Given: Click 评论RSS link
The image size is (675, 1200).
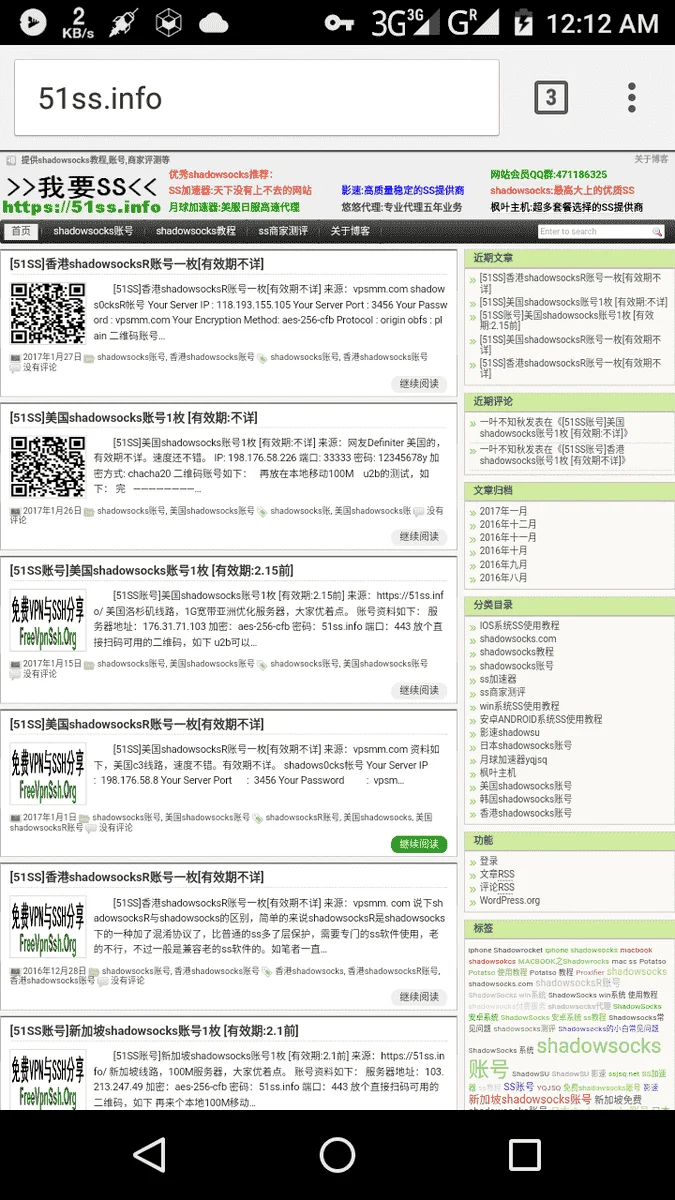Looking at the screenshot, I should (x=496, y=887).
